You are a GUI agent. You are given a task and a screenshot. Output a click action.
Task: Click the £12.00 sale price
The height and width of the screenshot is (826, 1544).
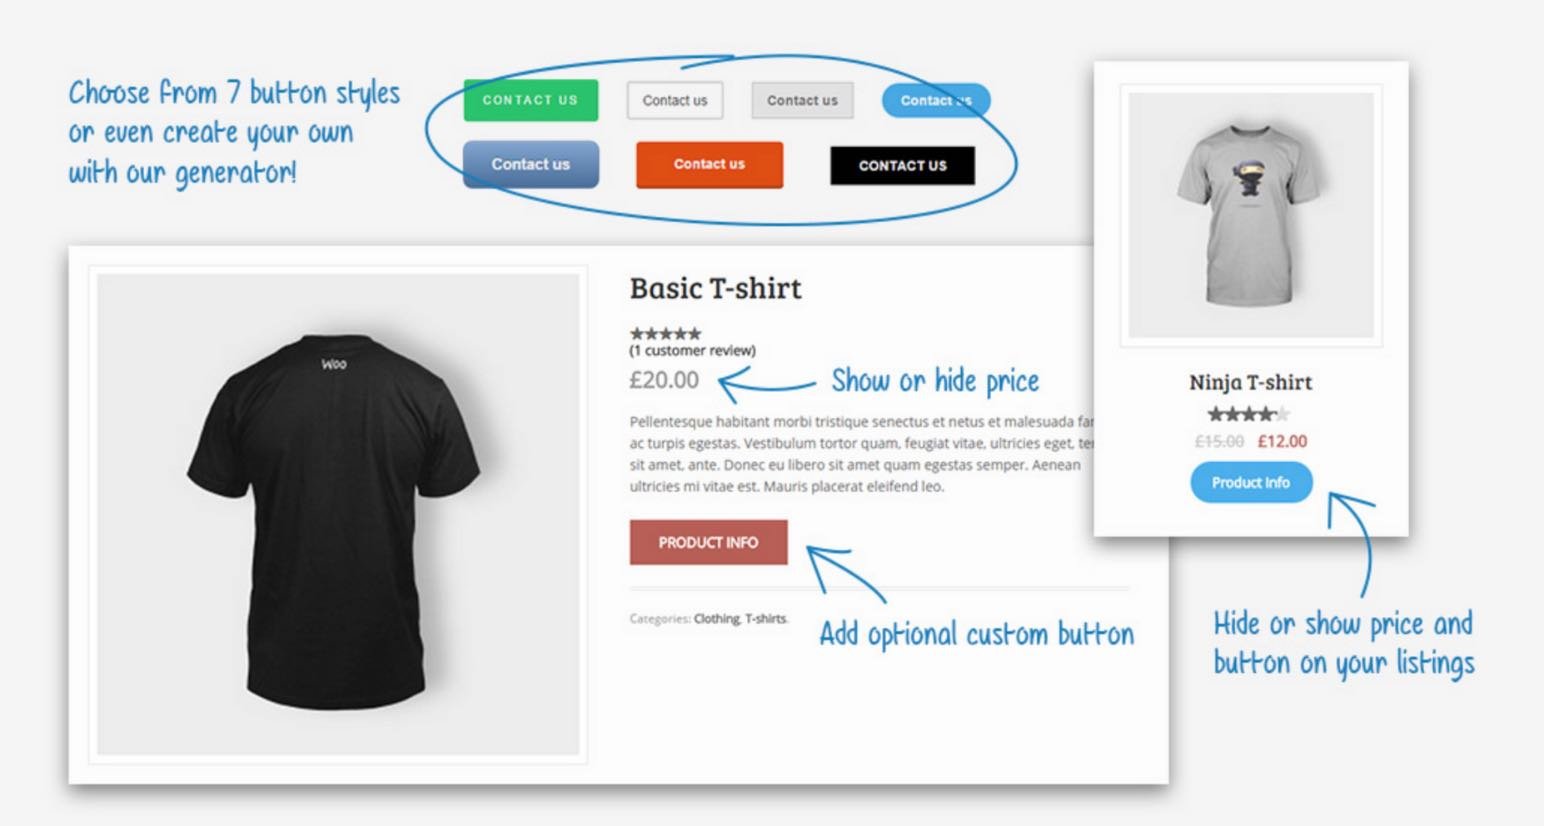1282,441
